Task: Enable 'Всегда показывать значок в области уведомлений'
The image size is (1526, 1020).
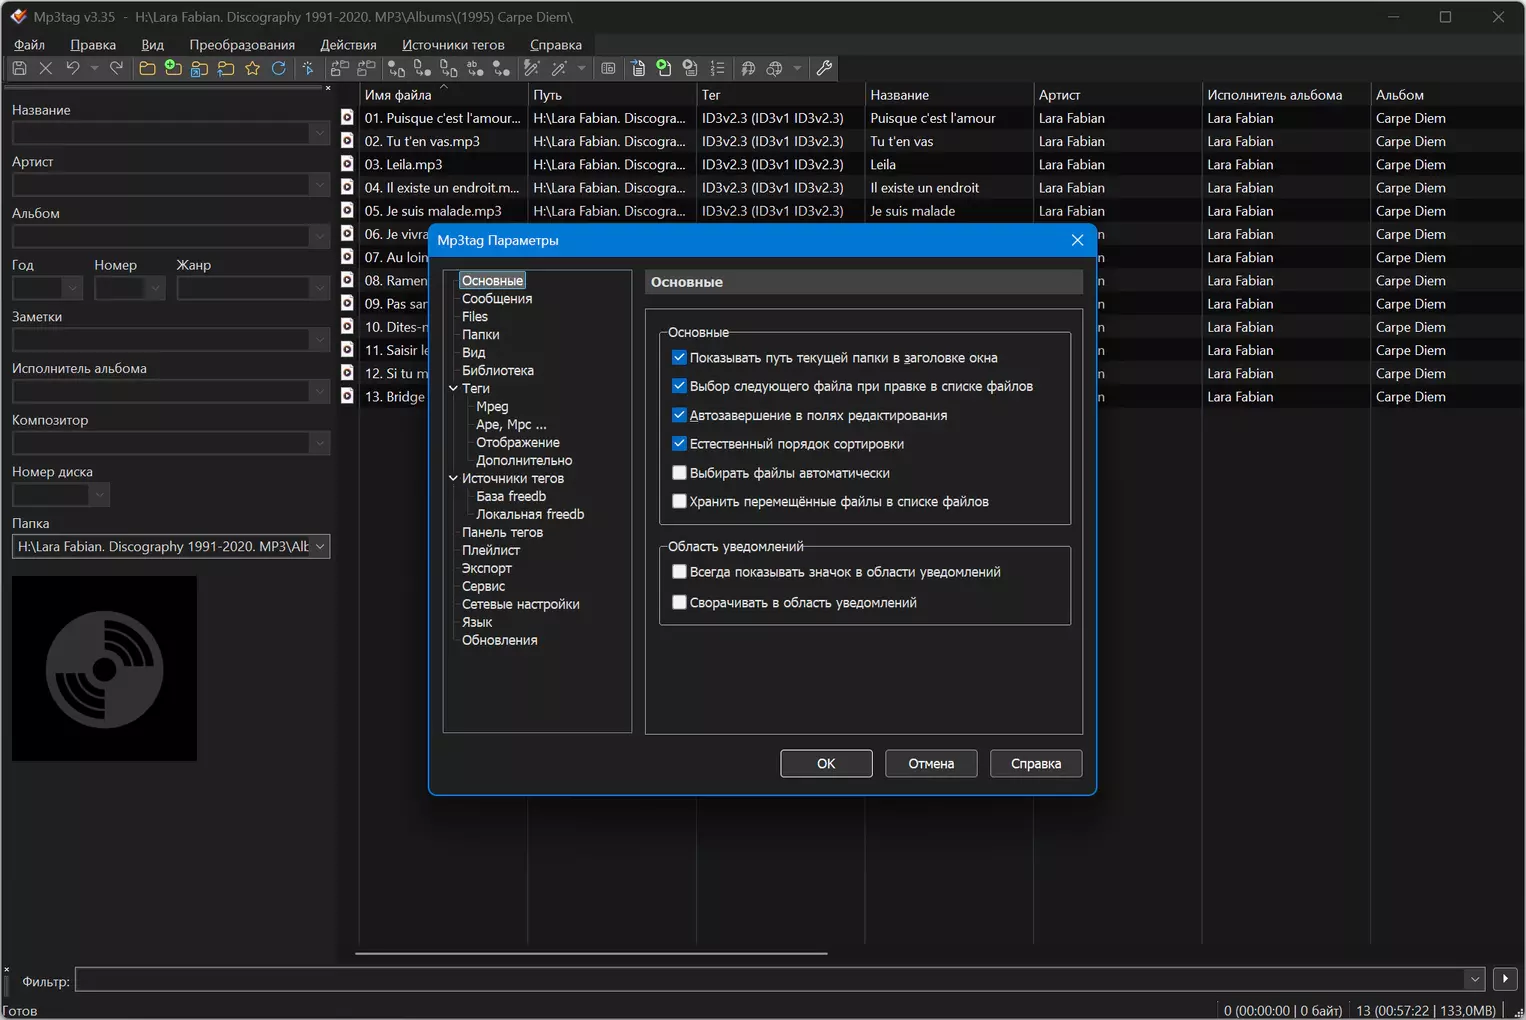Action: coord(679,572)
